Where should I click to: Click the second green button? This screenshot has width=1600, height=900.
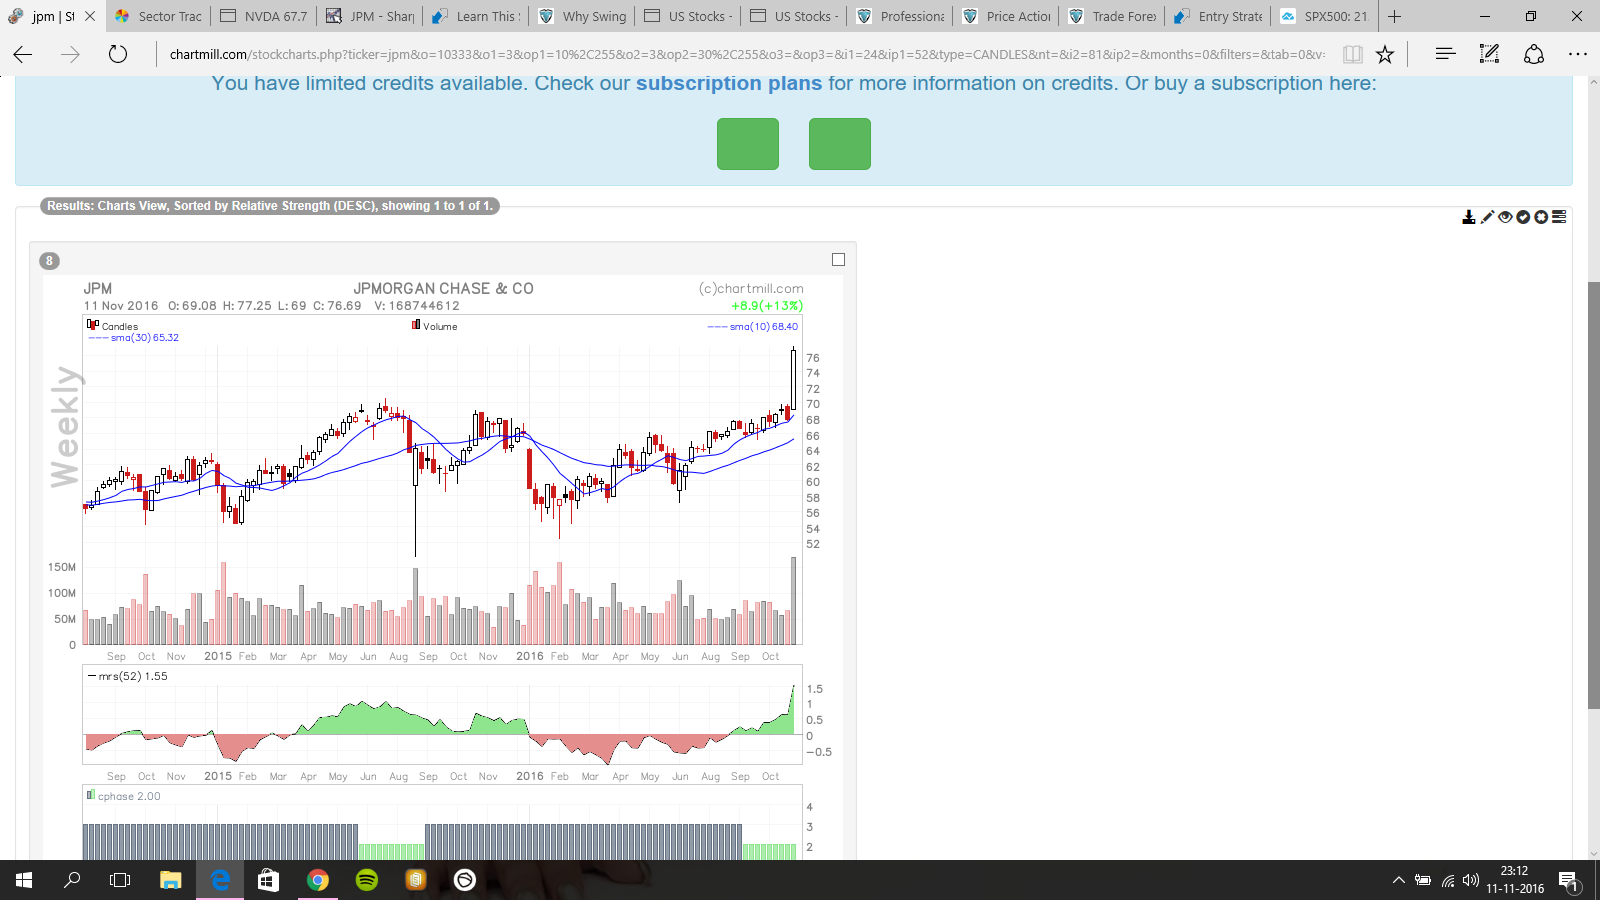840,144
